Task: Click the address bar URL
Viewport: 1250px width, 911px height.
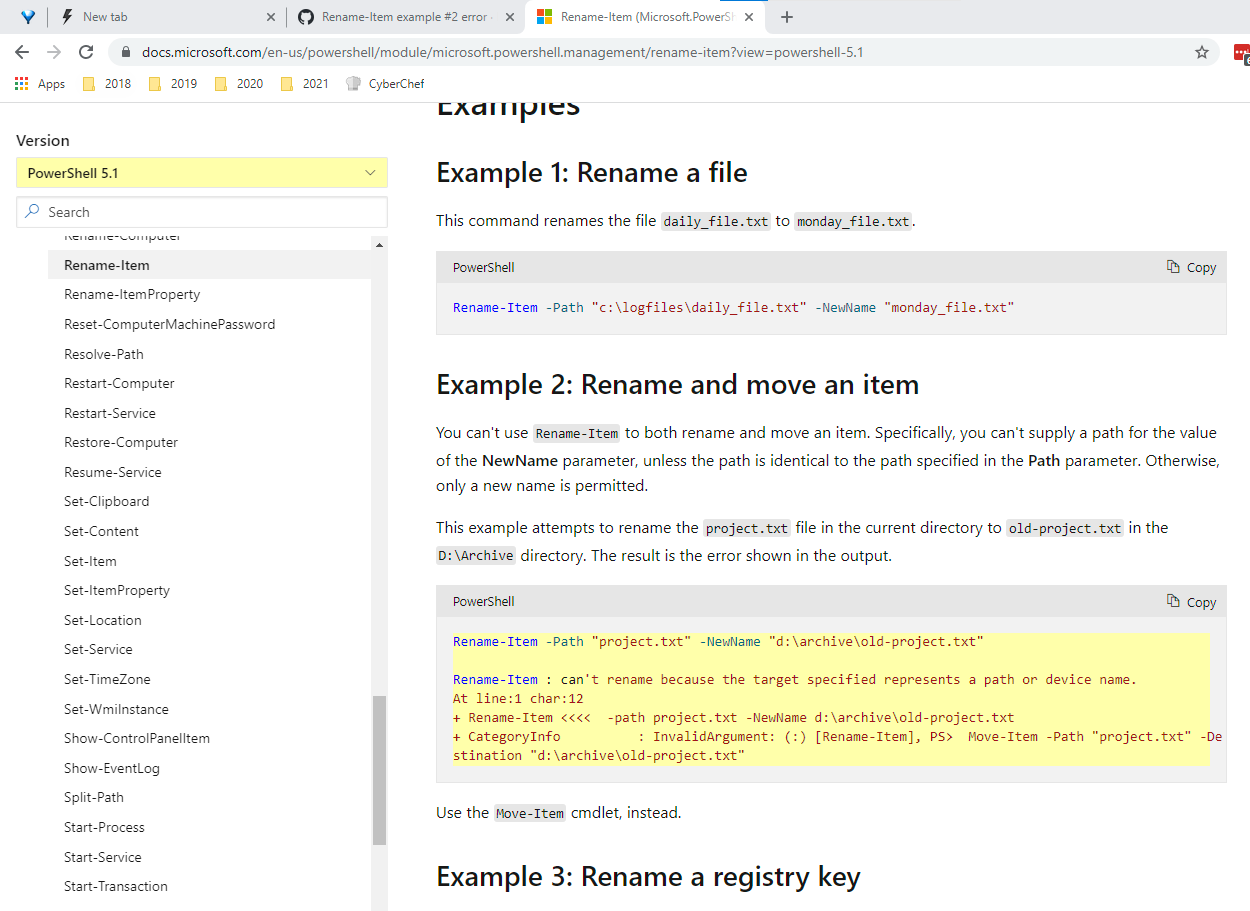Action: [502, 52]
